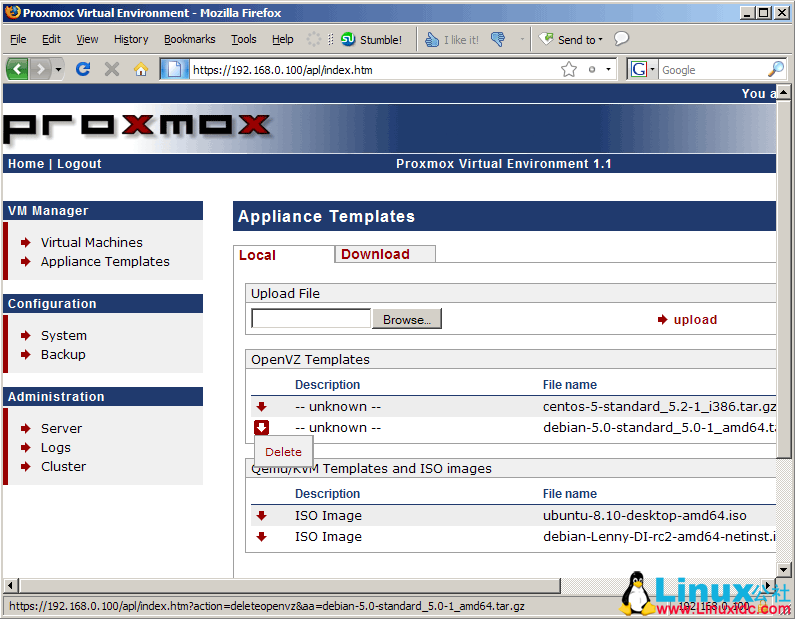Open the Logs administration page
Viewport: 795px width, 619px height.
tap(56, 448)
